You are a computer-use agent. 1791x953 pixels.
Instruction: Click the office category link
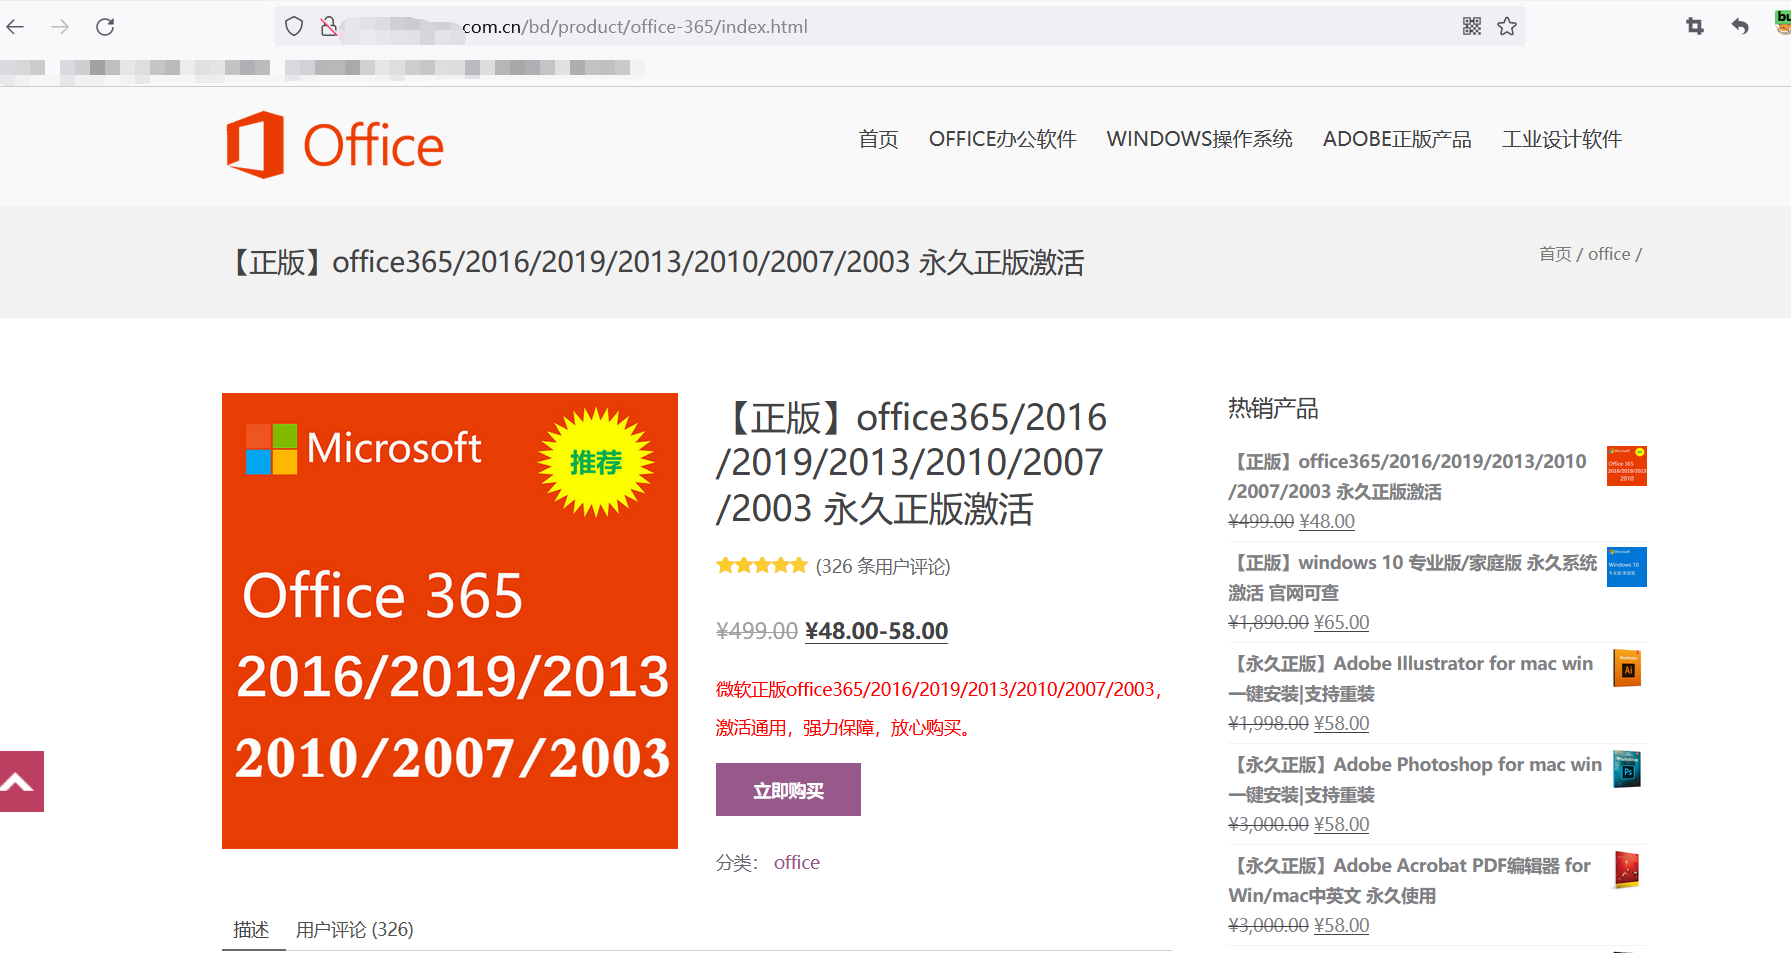[x=797, y=862]
